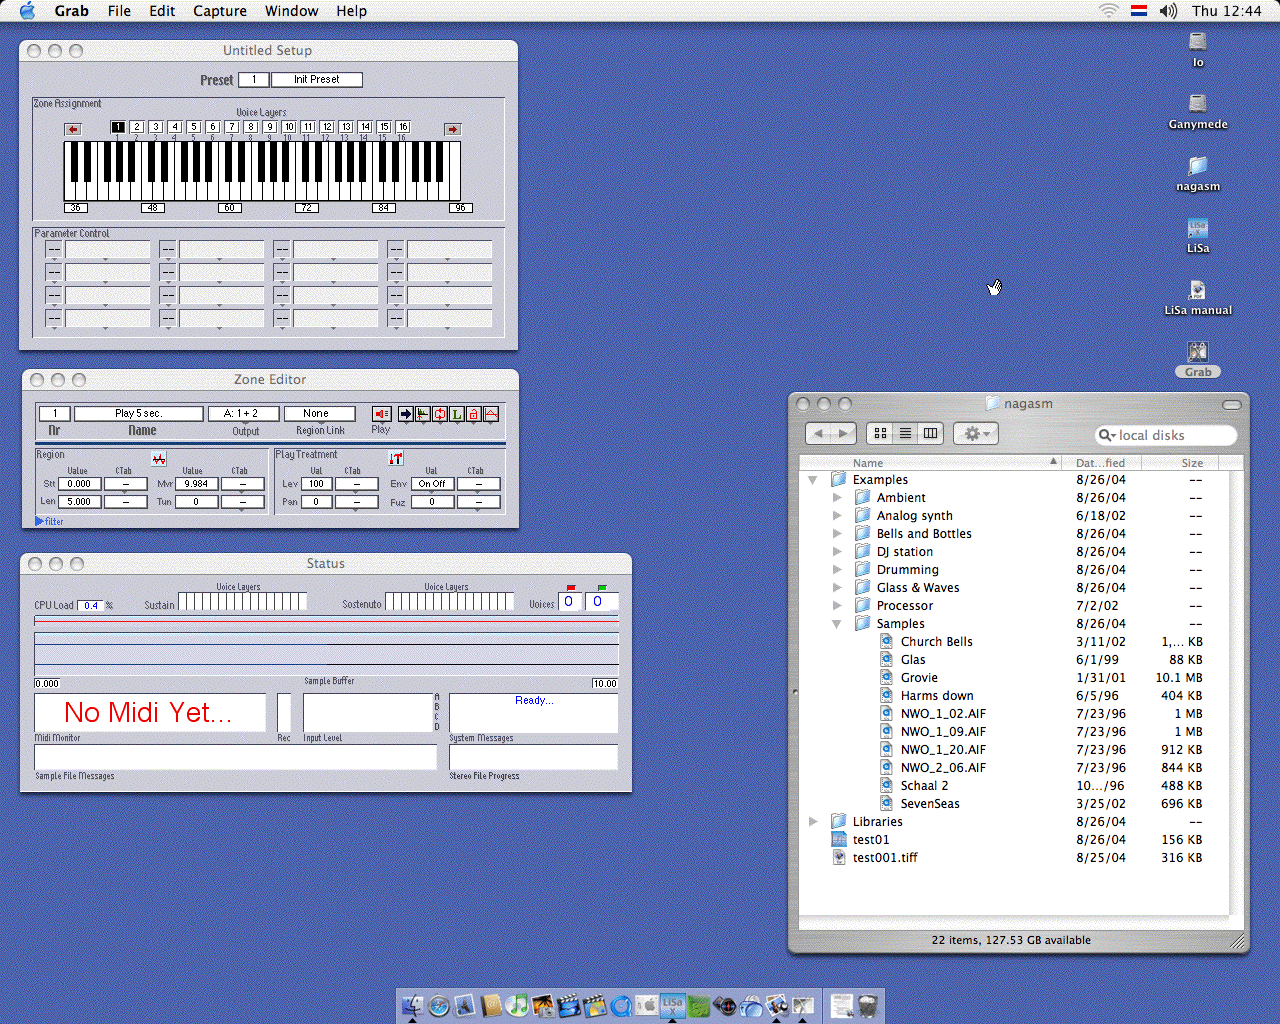Viewport: 1280px width, 1024px height.
Task: Open the Output dropdown showing A: 1 + 2
Action: click(x=243, y=414)
